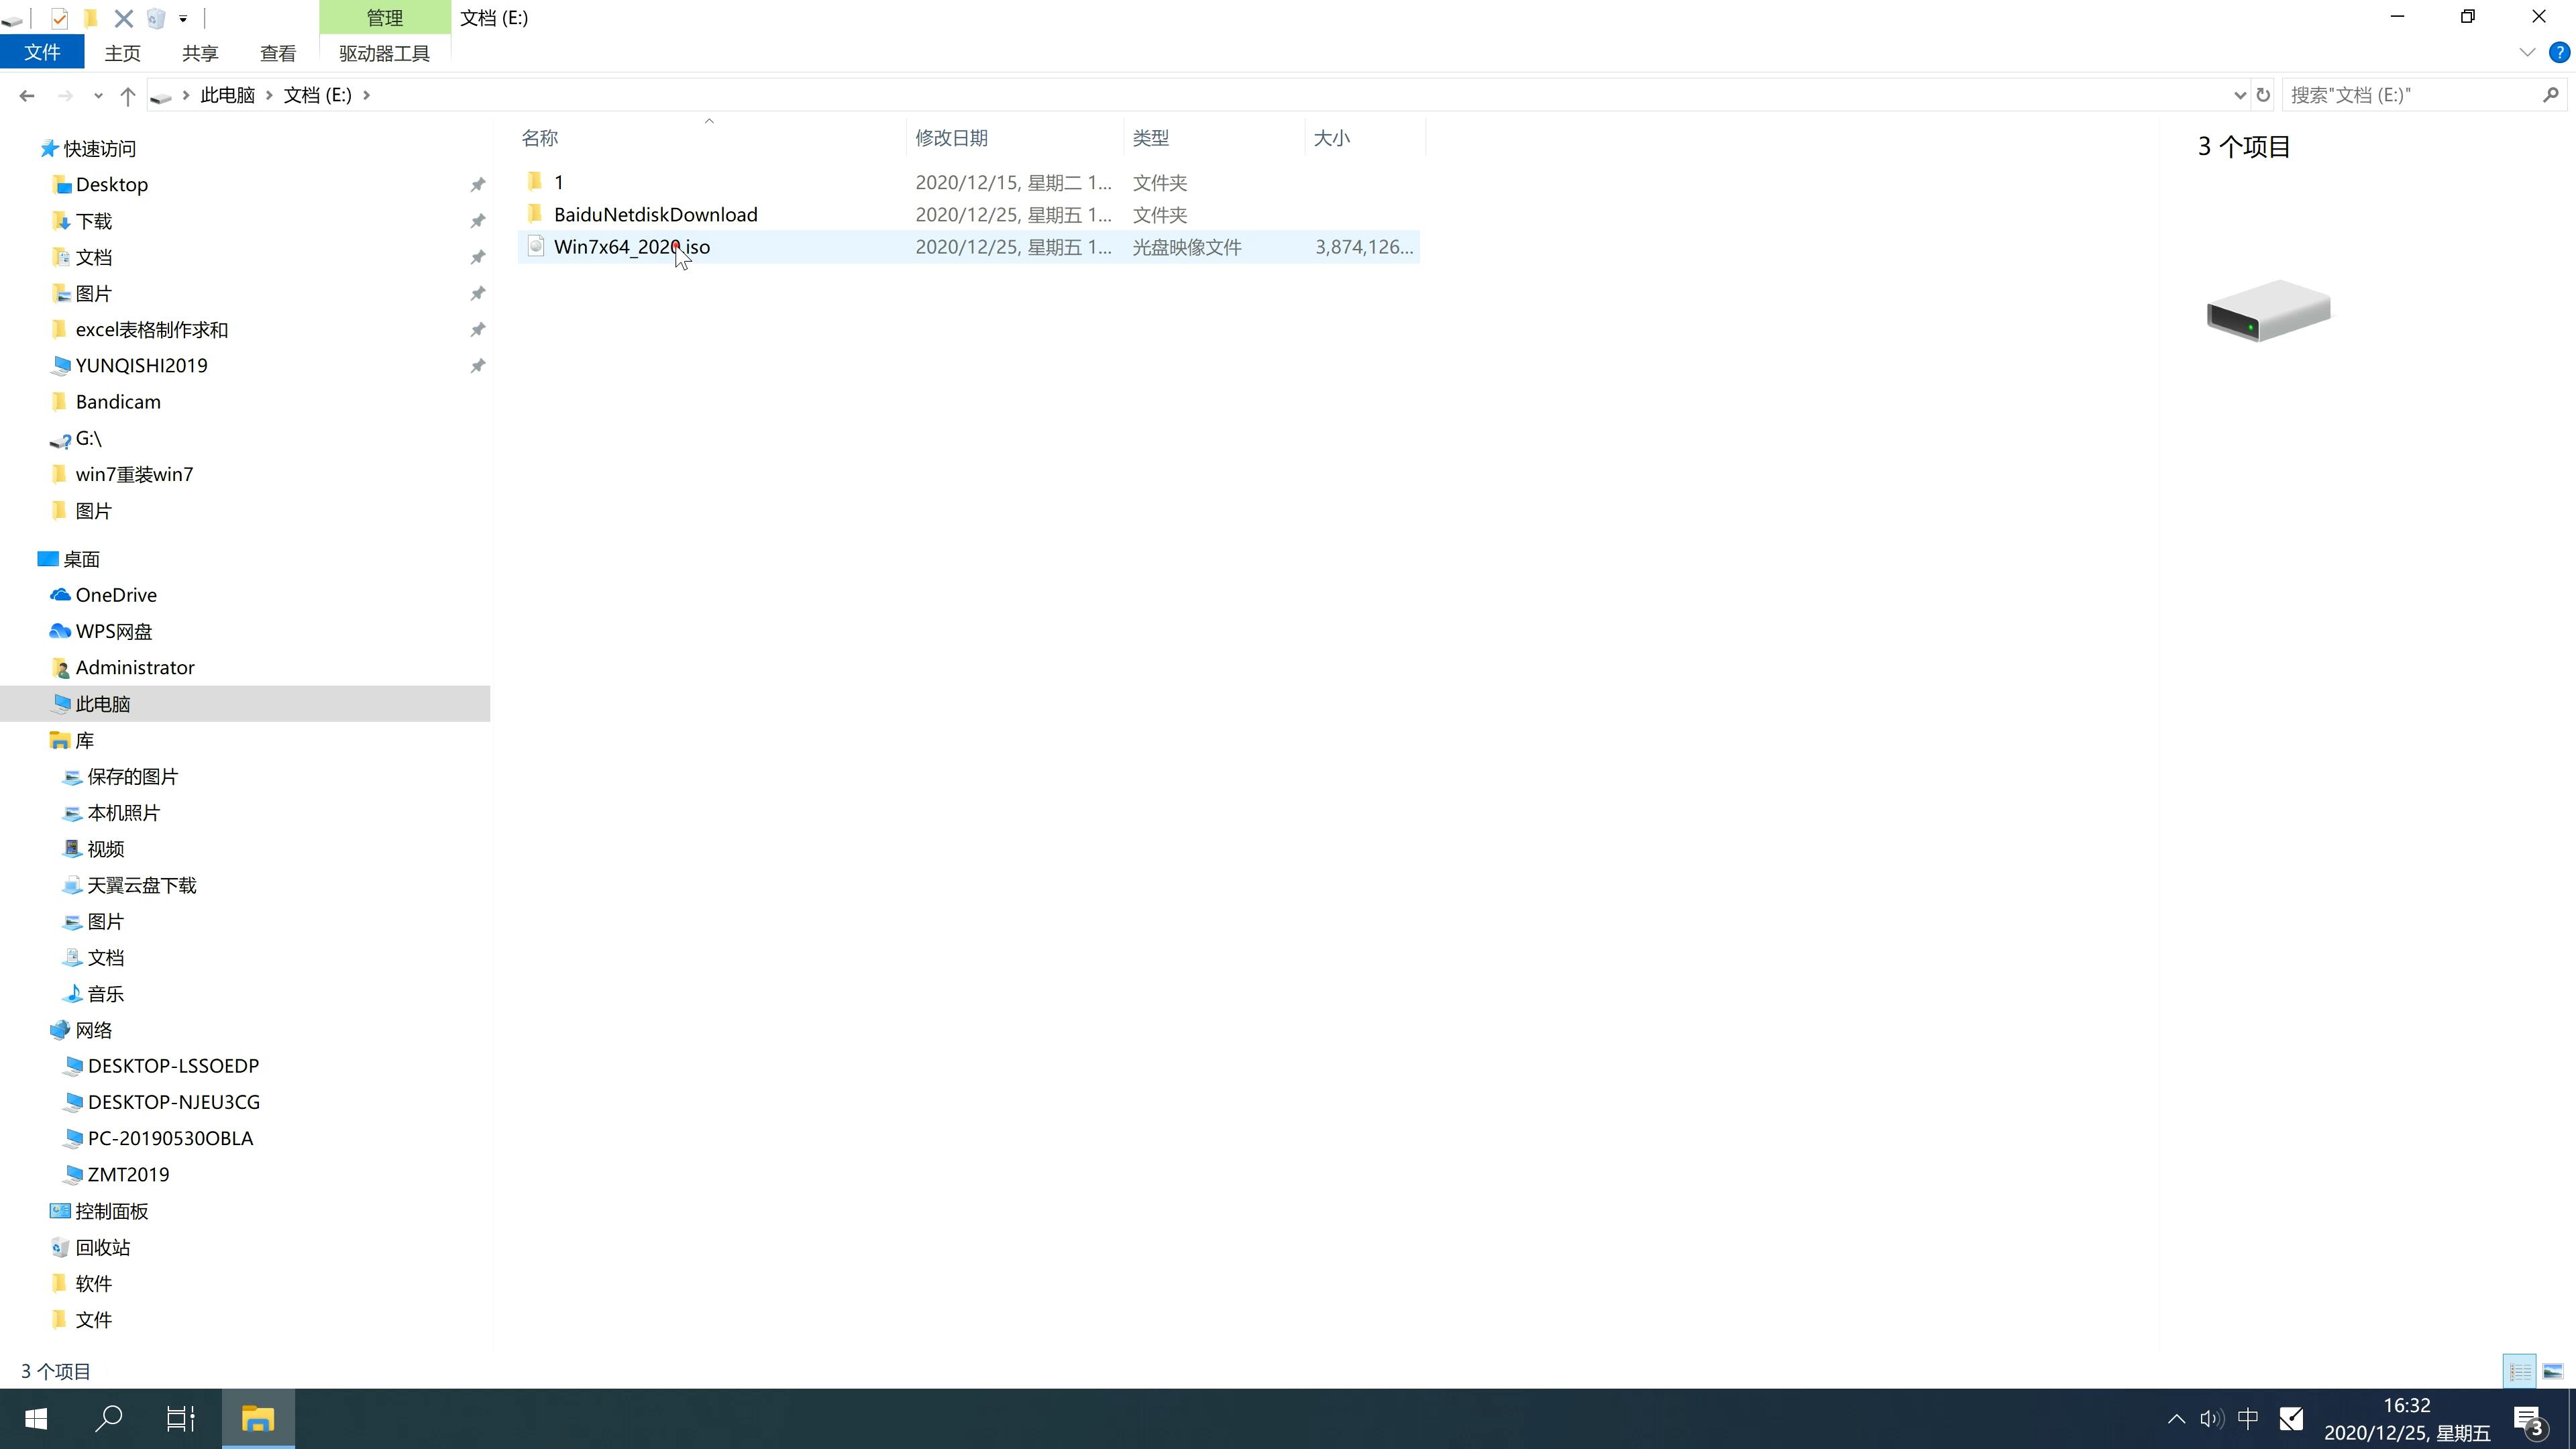The image size is (2576, 1449).
Task: Click the forward navigation arrow icon
Action: click(x=64, y=94)
